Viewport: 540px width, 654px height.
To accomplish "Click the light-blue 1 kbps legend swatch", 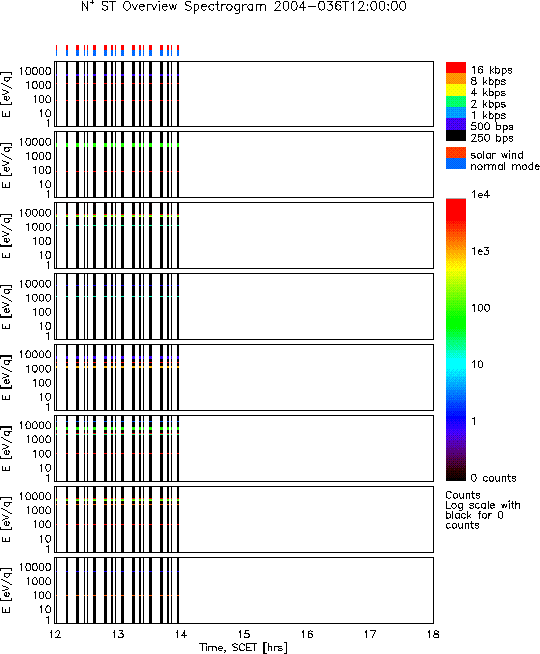I will point(456,113).
